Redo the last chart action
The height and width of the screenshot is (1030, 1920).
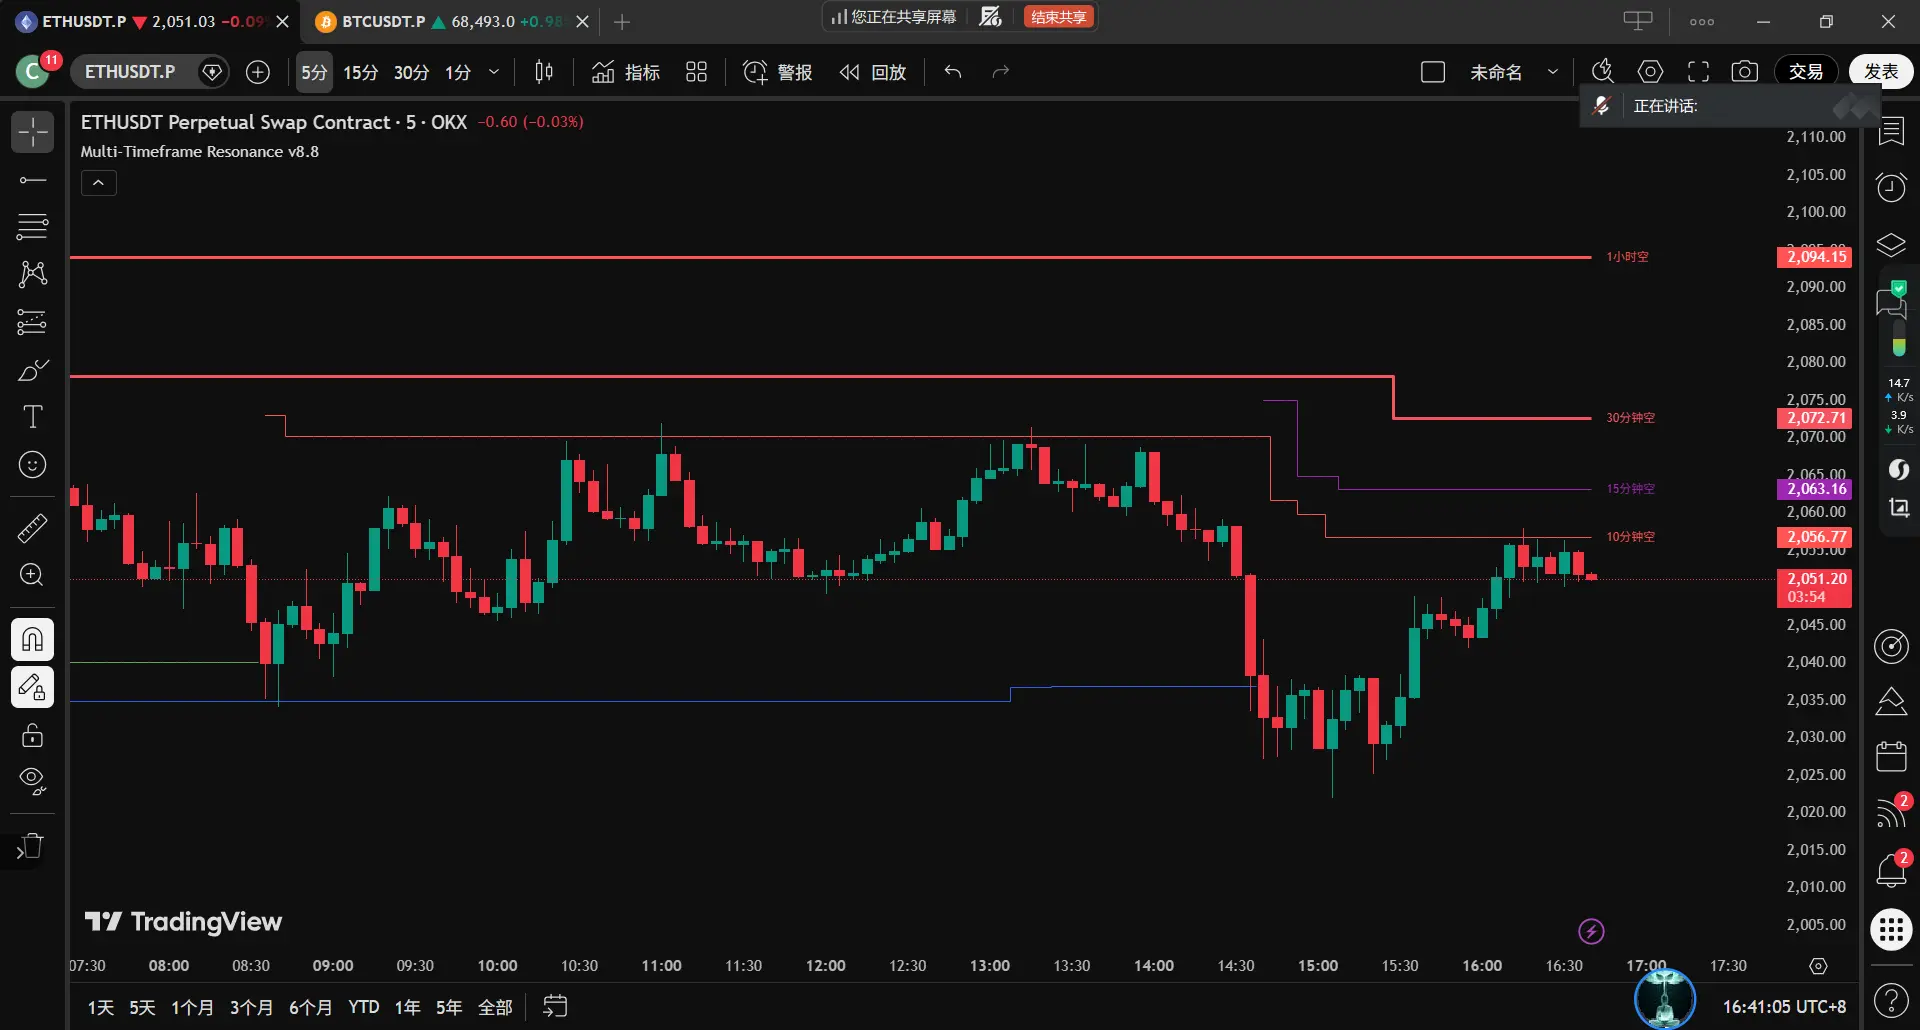[x=1001, y=72]
